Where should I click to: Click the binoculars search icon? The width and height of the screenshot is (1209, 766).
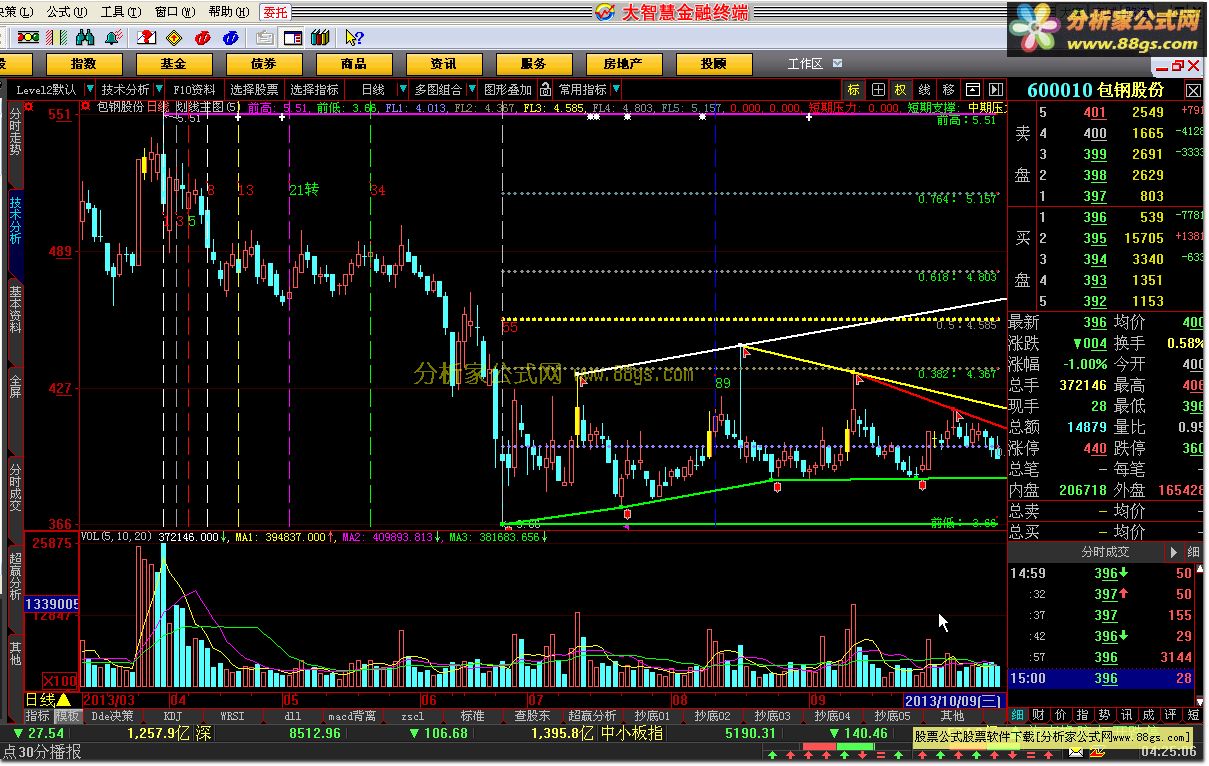point(85,38)
